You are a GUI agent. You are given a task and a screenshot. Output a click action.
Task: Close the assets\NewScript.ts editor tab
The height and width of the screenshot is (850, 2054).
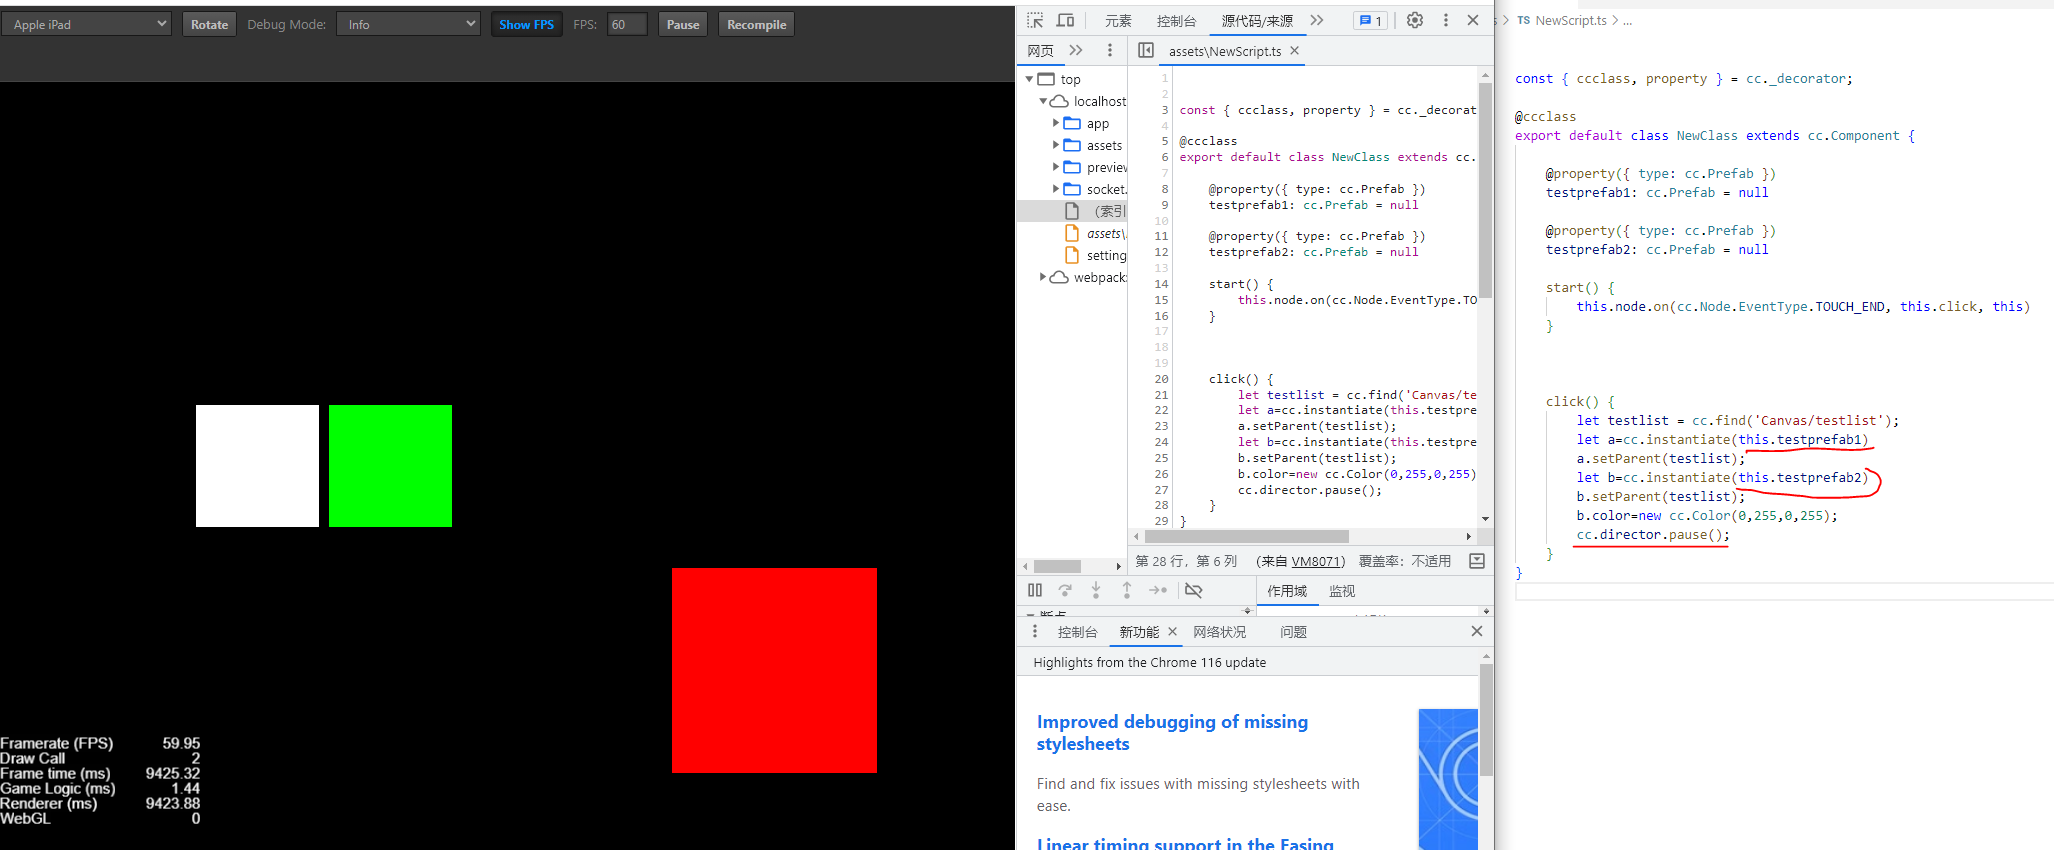(x=1295, y=50)
